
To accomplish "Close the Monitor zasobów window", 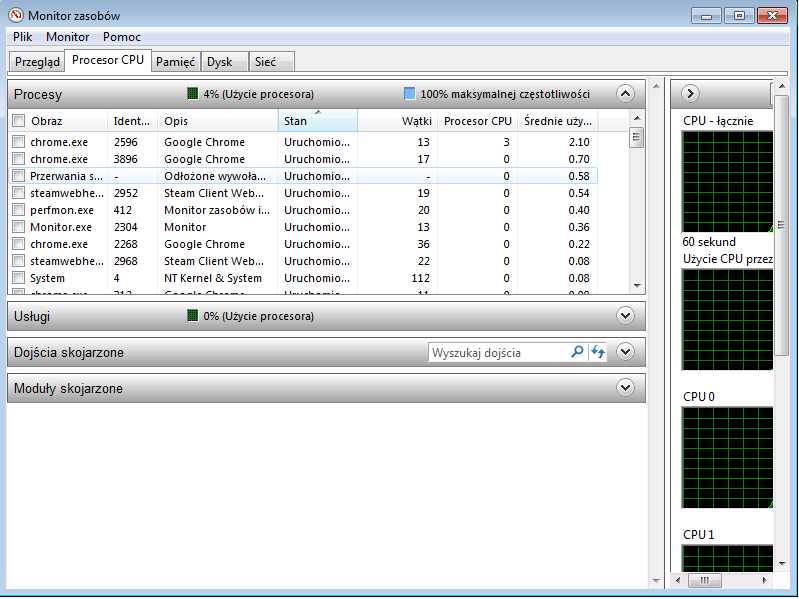I will [773, 16].
